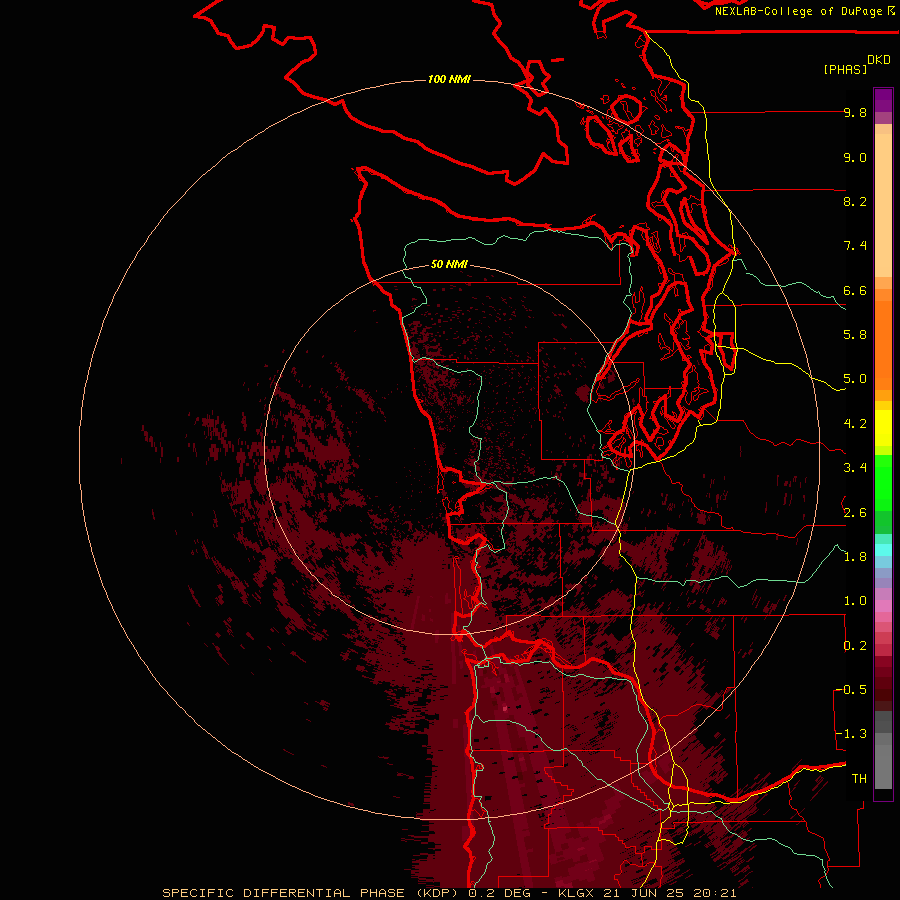This screenshot has width=900, height=900.
Task: Click the 0.2 scale value
Action: pos(855,646)
